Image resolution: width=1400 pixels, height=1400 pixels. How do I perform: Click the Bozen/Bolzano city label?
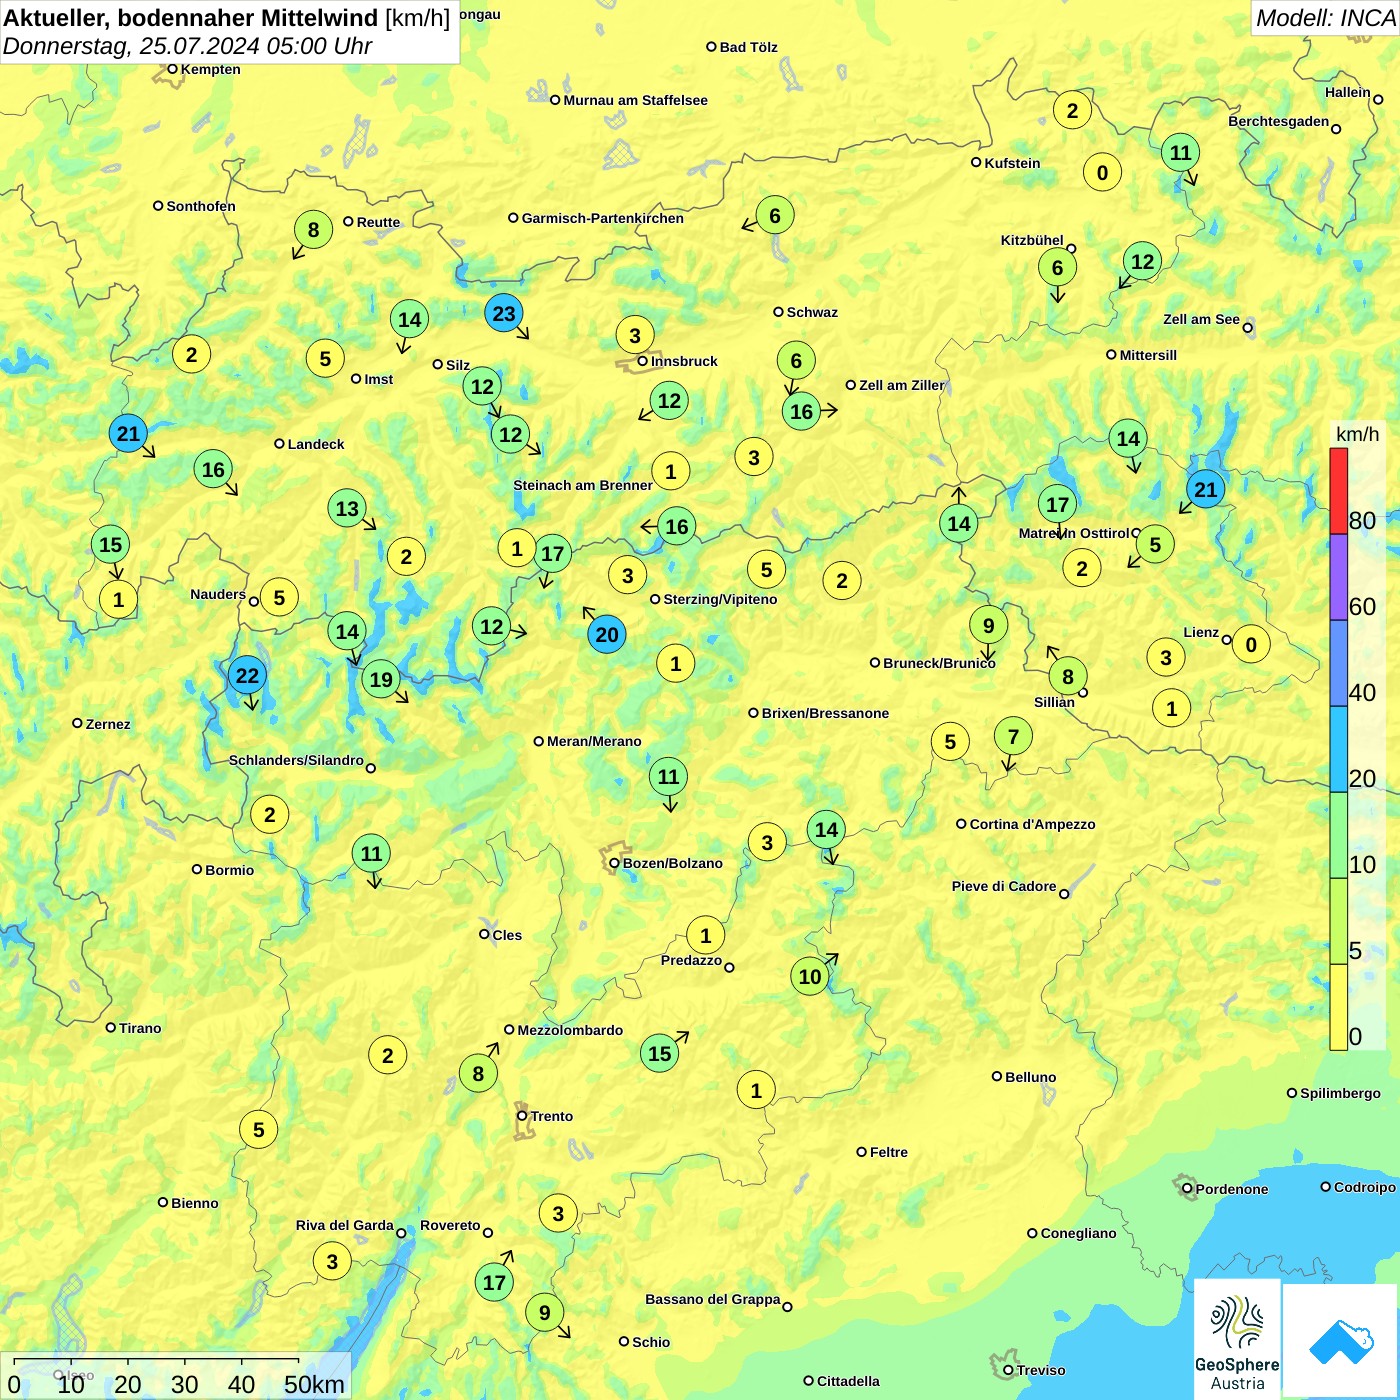(673, 863)
